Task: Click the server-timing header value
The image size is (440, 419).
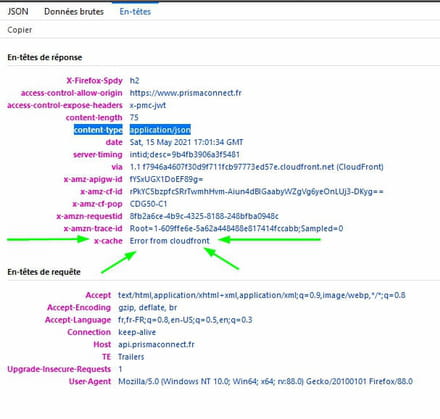Action: click(185, 155)
